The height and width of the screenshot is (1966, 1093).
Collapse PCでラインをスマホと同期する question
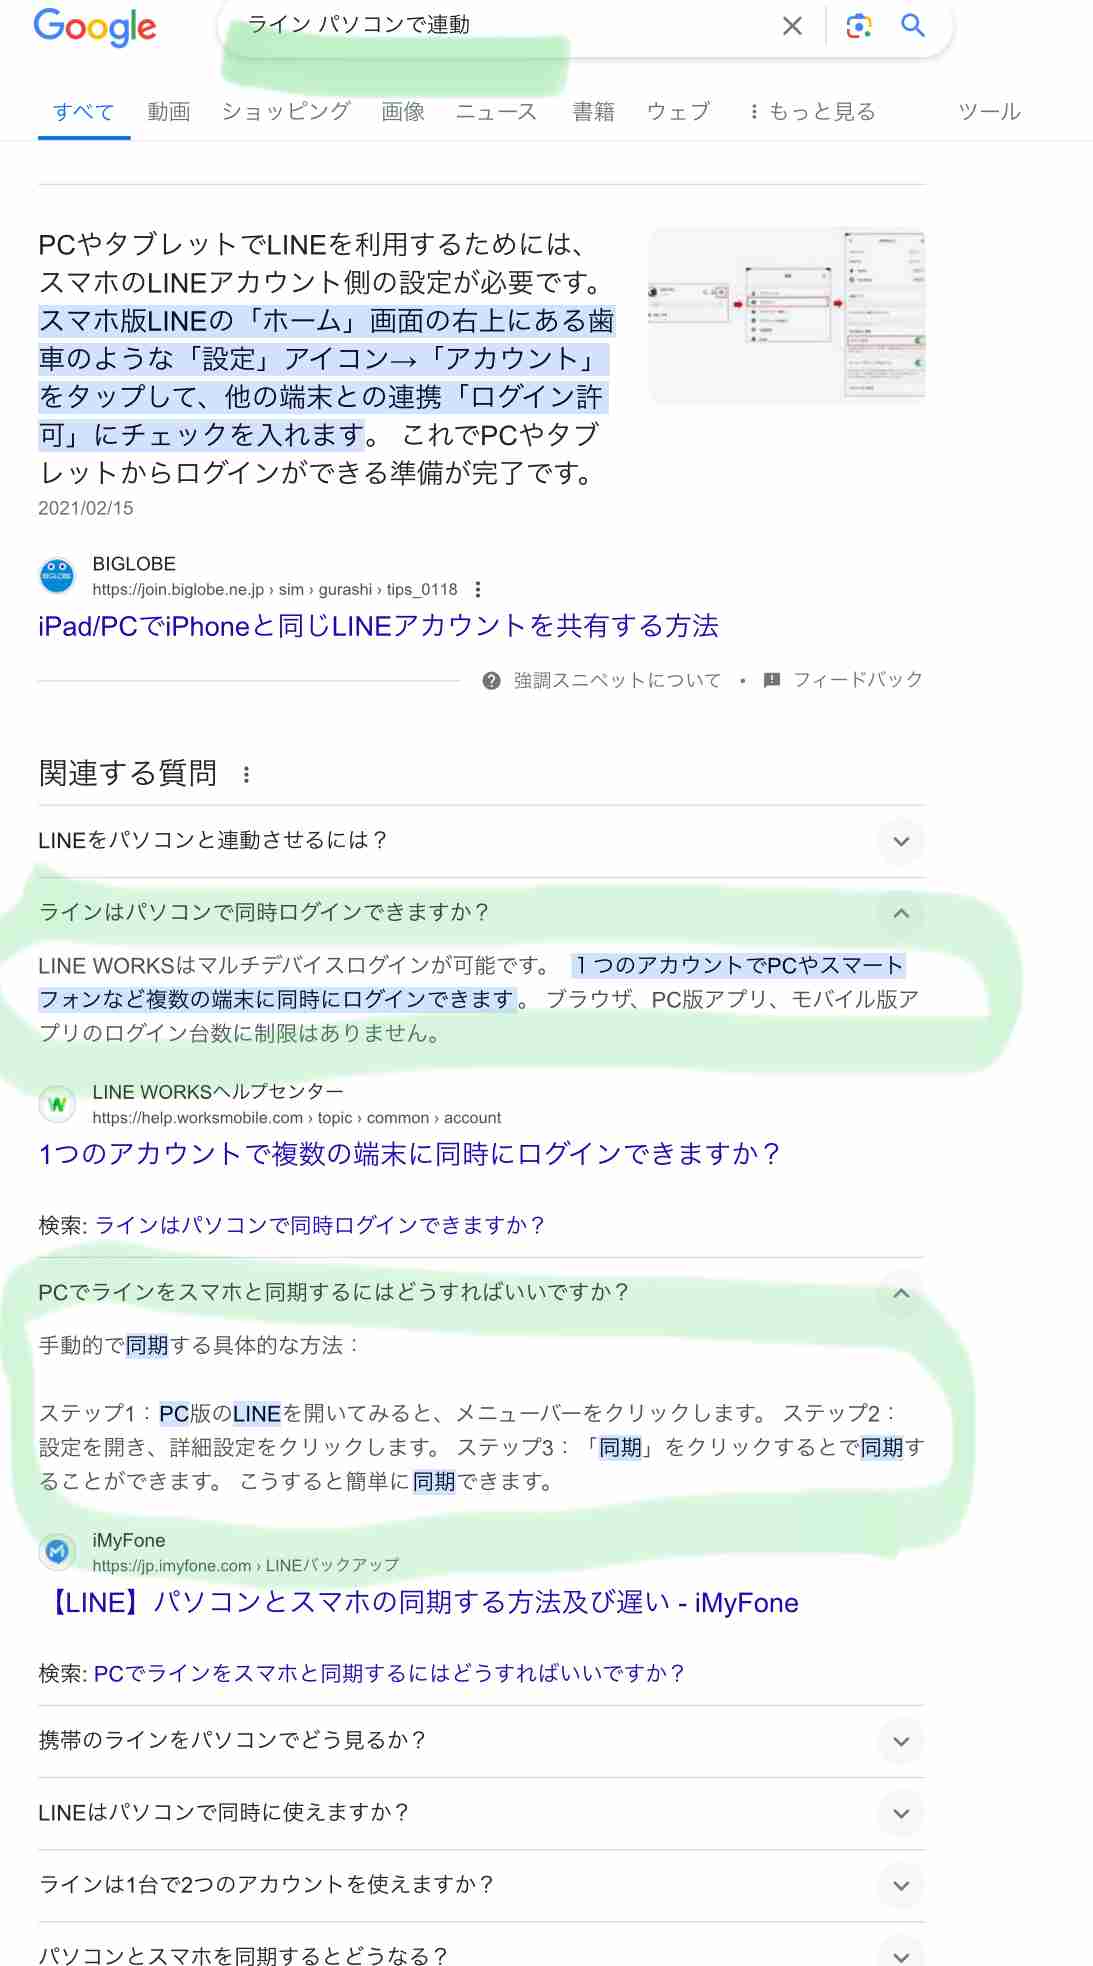tap(901, 1293)
